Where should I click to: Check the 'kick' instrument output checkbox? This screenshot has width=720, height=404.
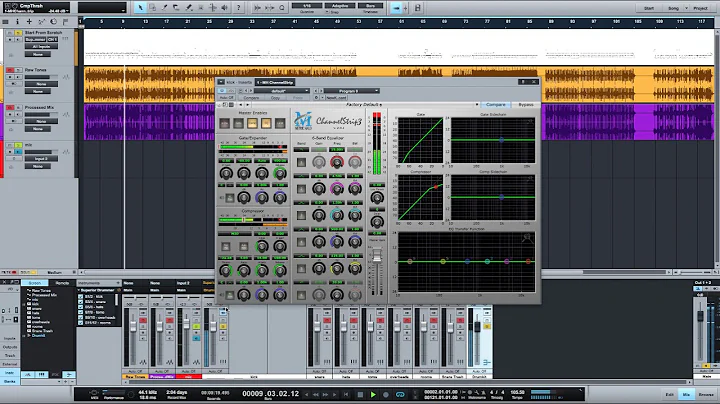click(x=80, y=297)
